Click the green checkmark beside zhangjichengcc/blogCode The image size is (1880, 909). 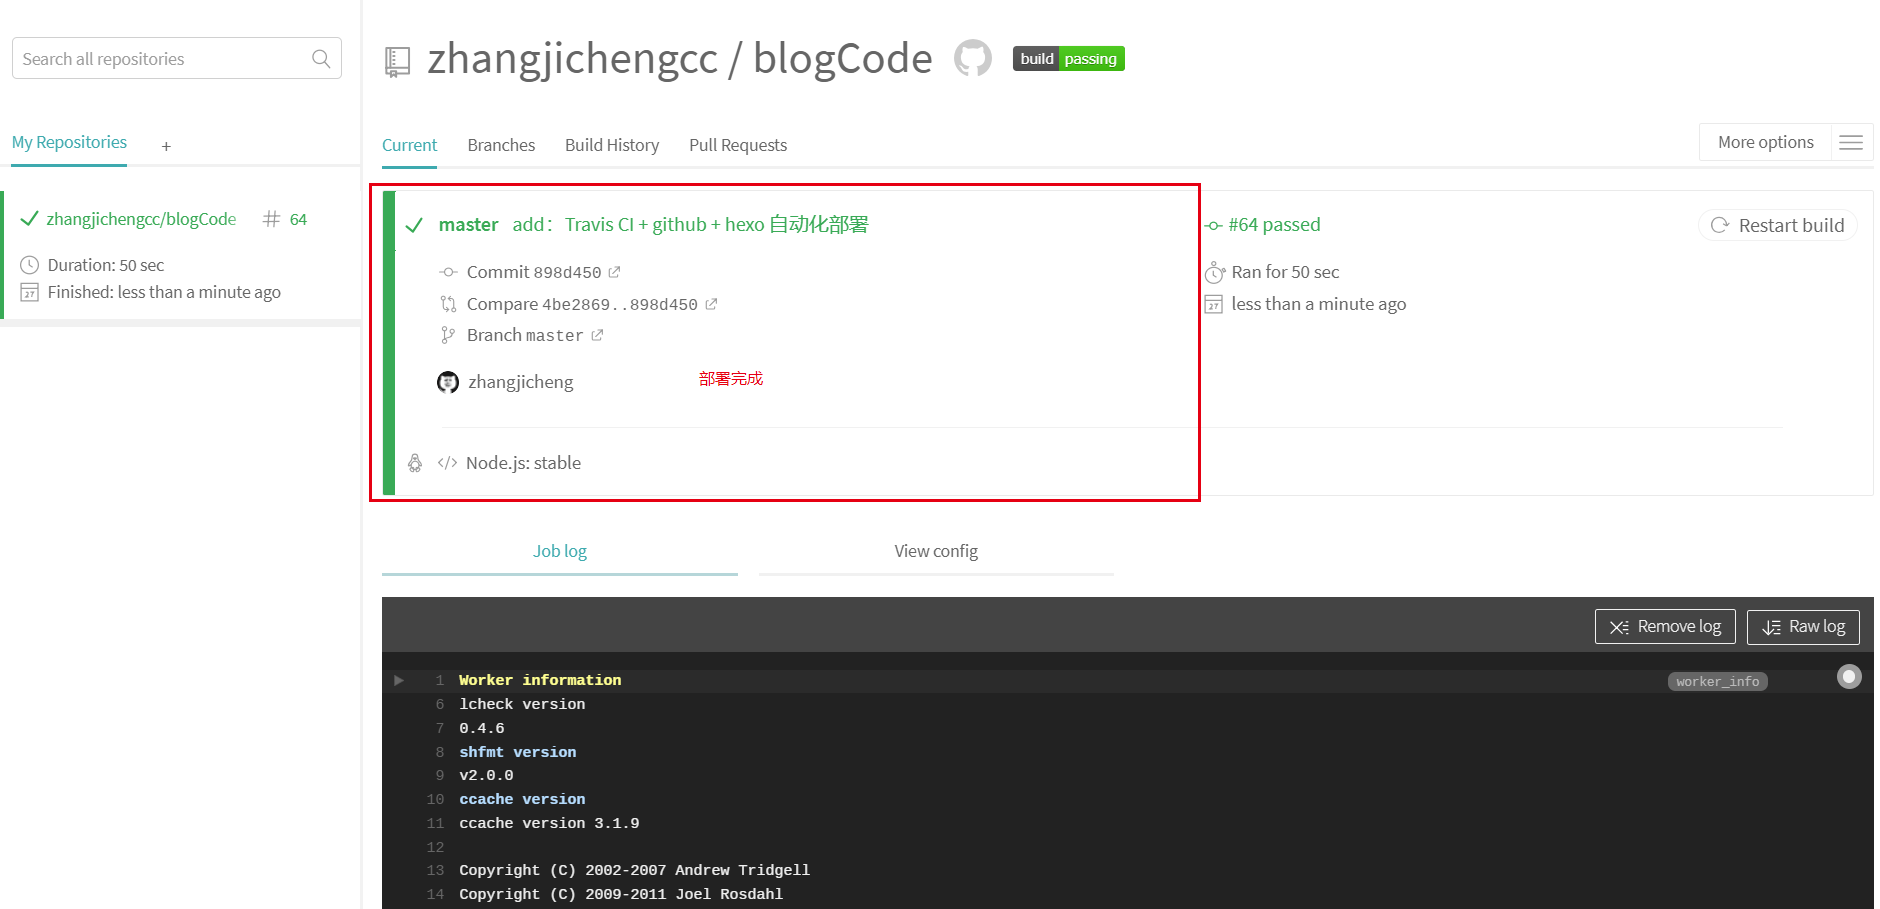pyautogui.click(x=29, y=219)
